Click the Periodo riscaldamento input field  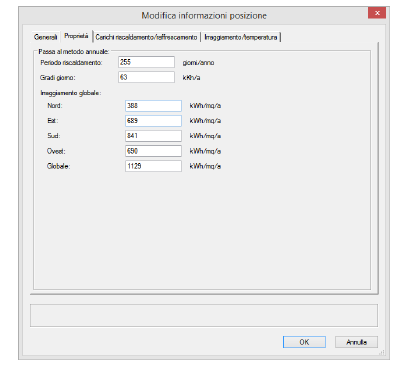(146, 62)
